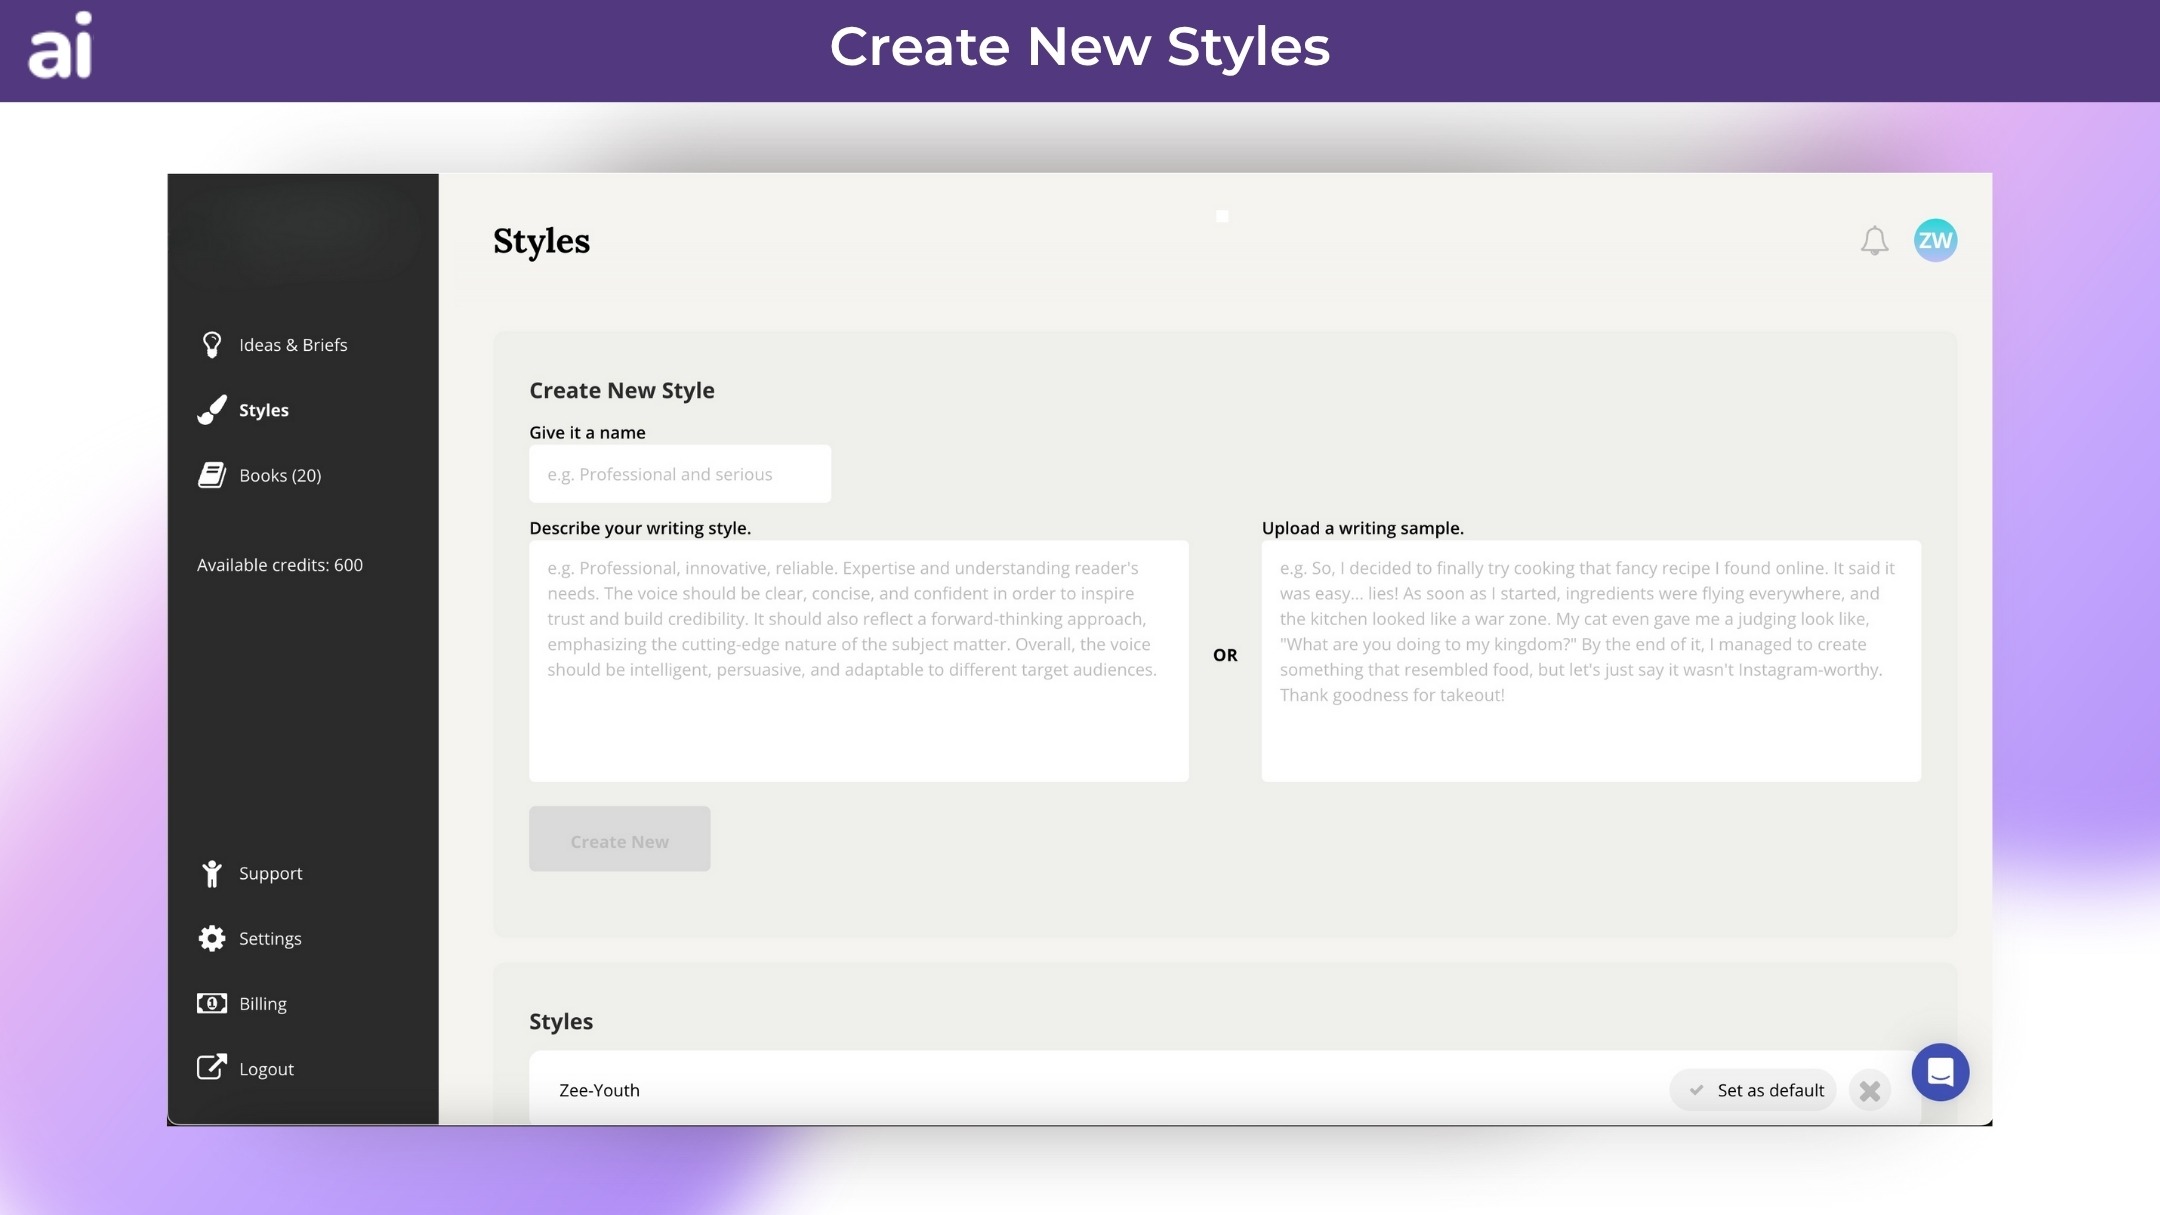
Task: Click the ai logo in header
Action: pos(60,47)
